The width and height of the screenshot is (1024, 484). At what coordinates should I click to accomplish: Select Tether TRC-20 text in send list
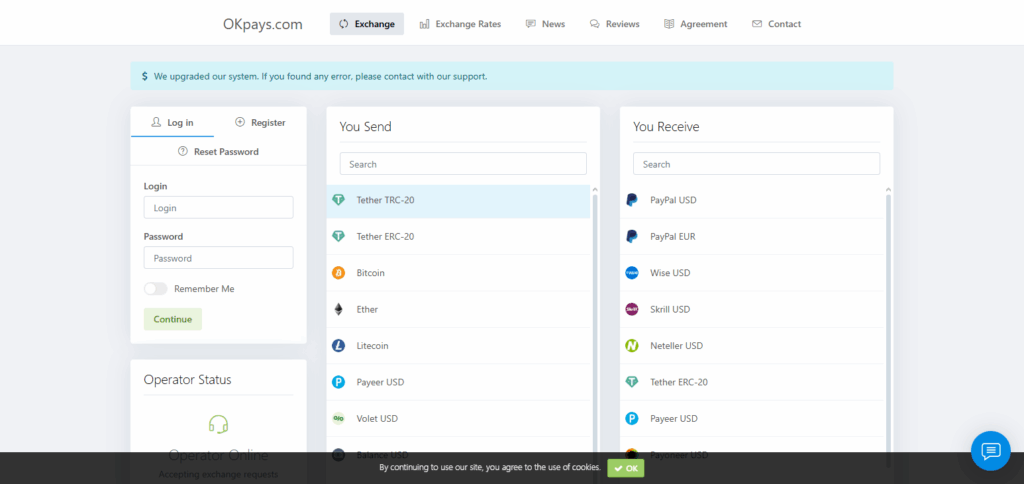pyautogui.click(x=385, y=200)
